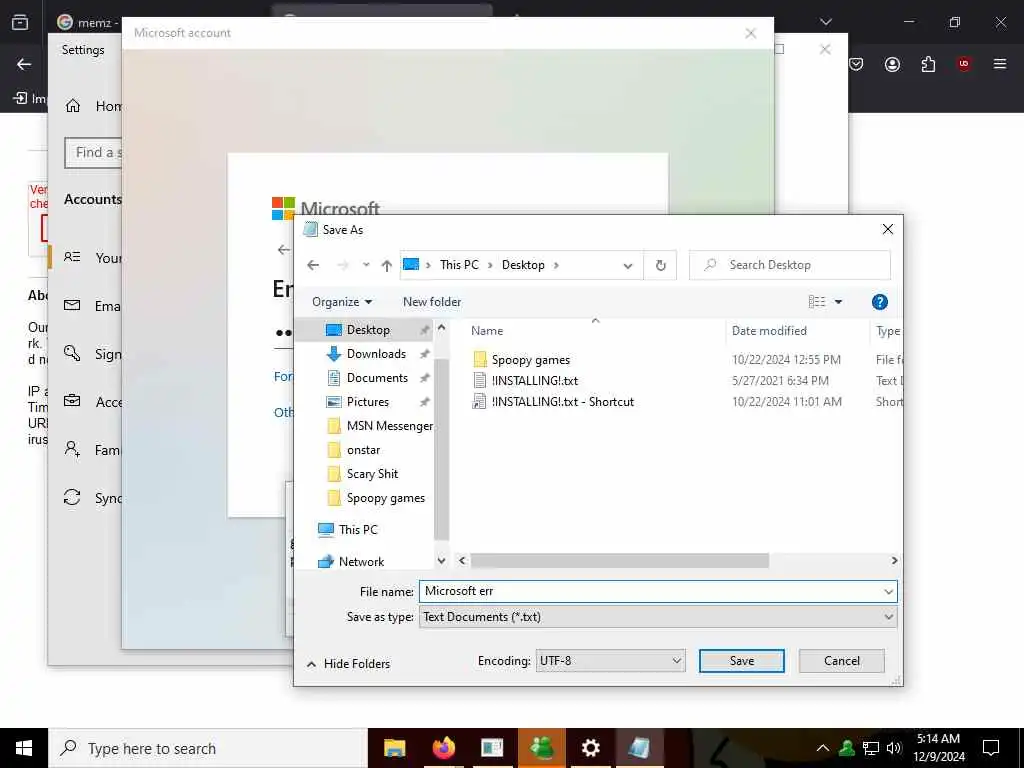Viewport: 1024px width, 768px height.
Task: Open uBlock Origin extension icon
Action: [x=963, y=64]
